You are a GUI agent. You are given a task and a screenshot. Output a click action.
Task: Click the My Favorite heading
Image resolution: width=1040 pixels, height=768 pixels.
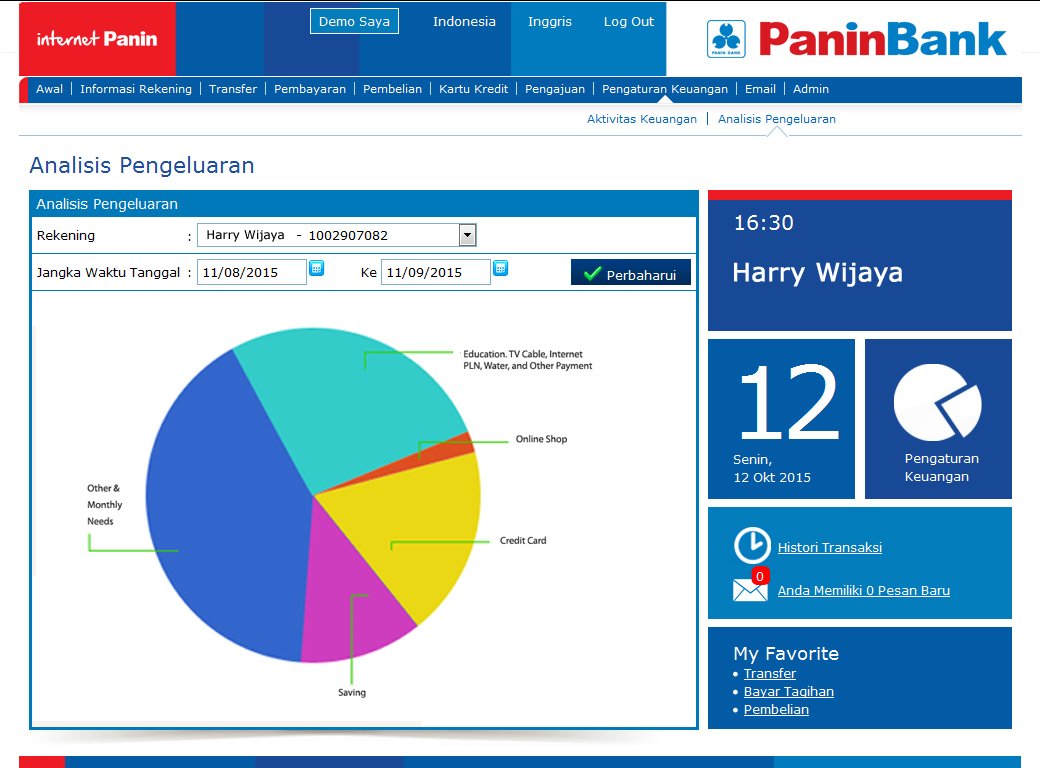pyautogui.click(x=786, y=653)
